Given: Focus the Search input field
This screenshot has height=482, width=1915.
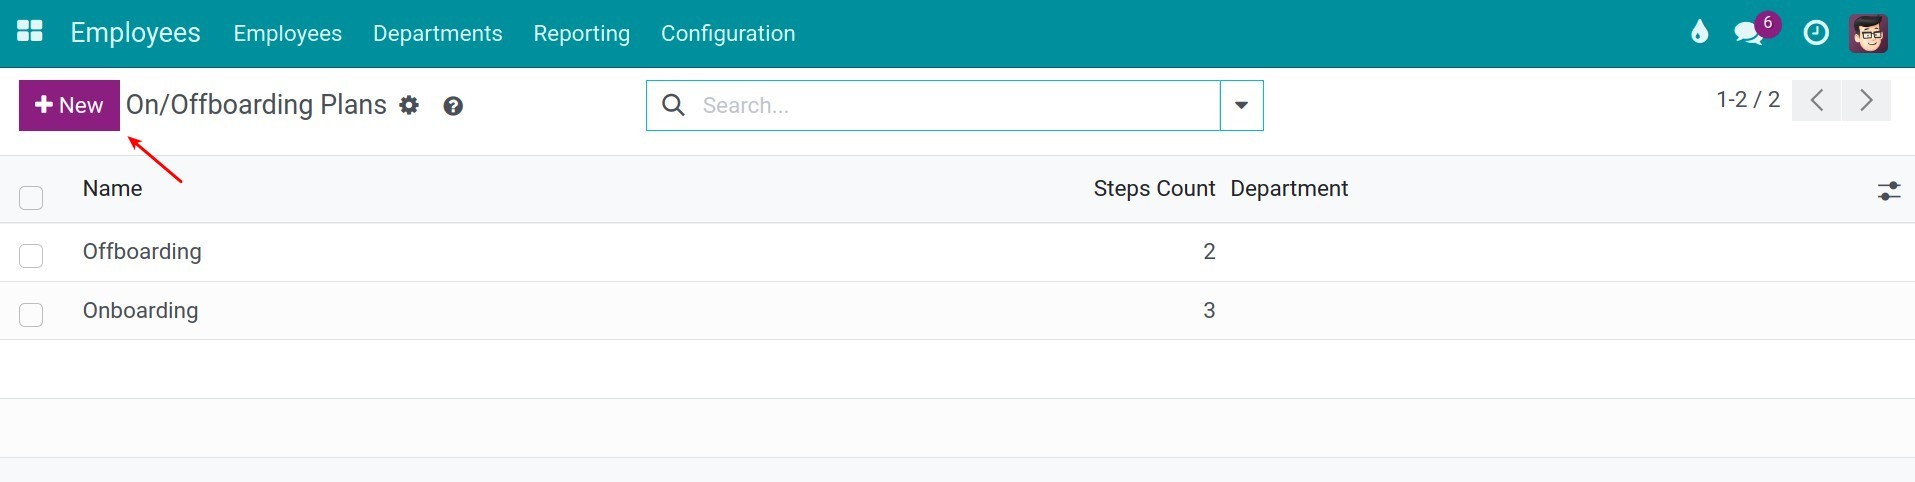Looking at the screenshot, I should [955, 105].
